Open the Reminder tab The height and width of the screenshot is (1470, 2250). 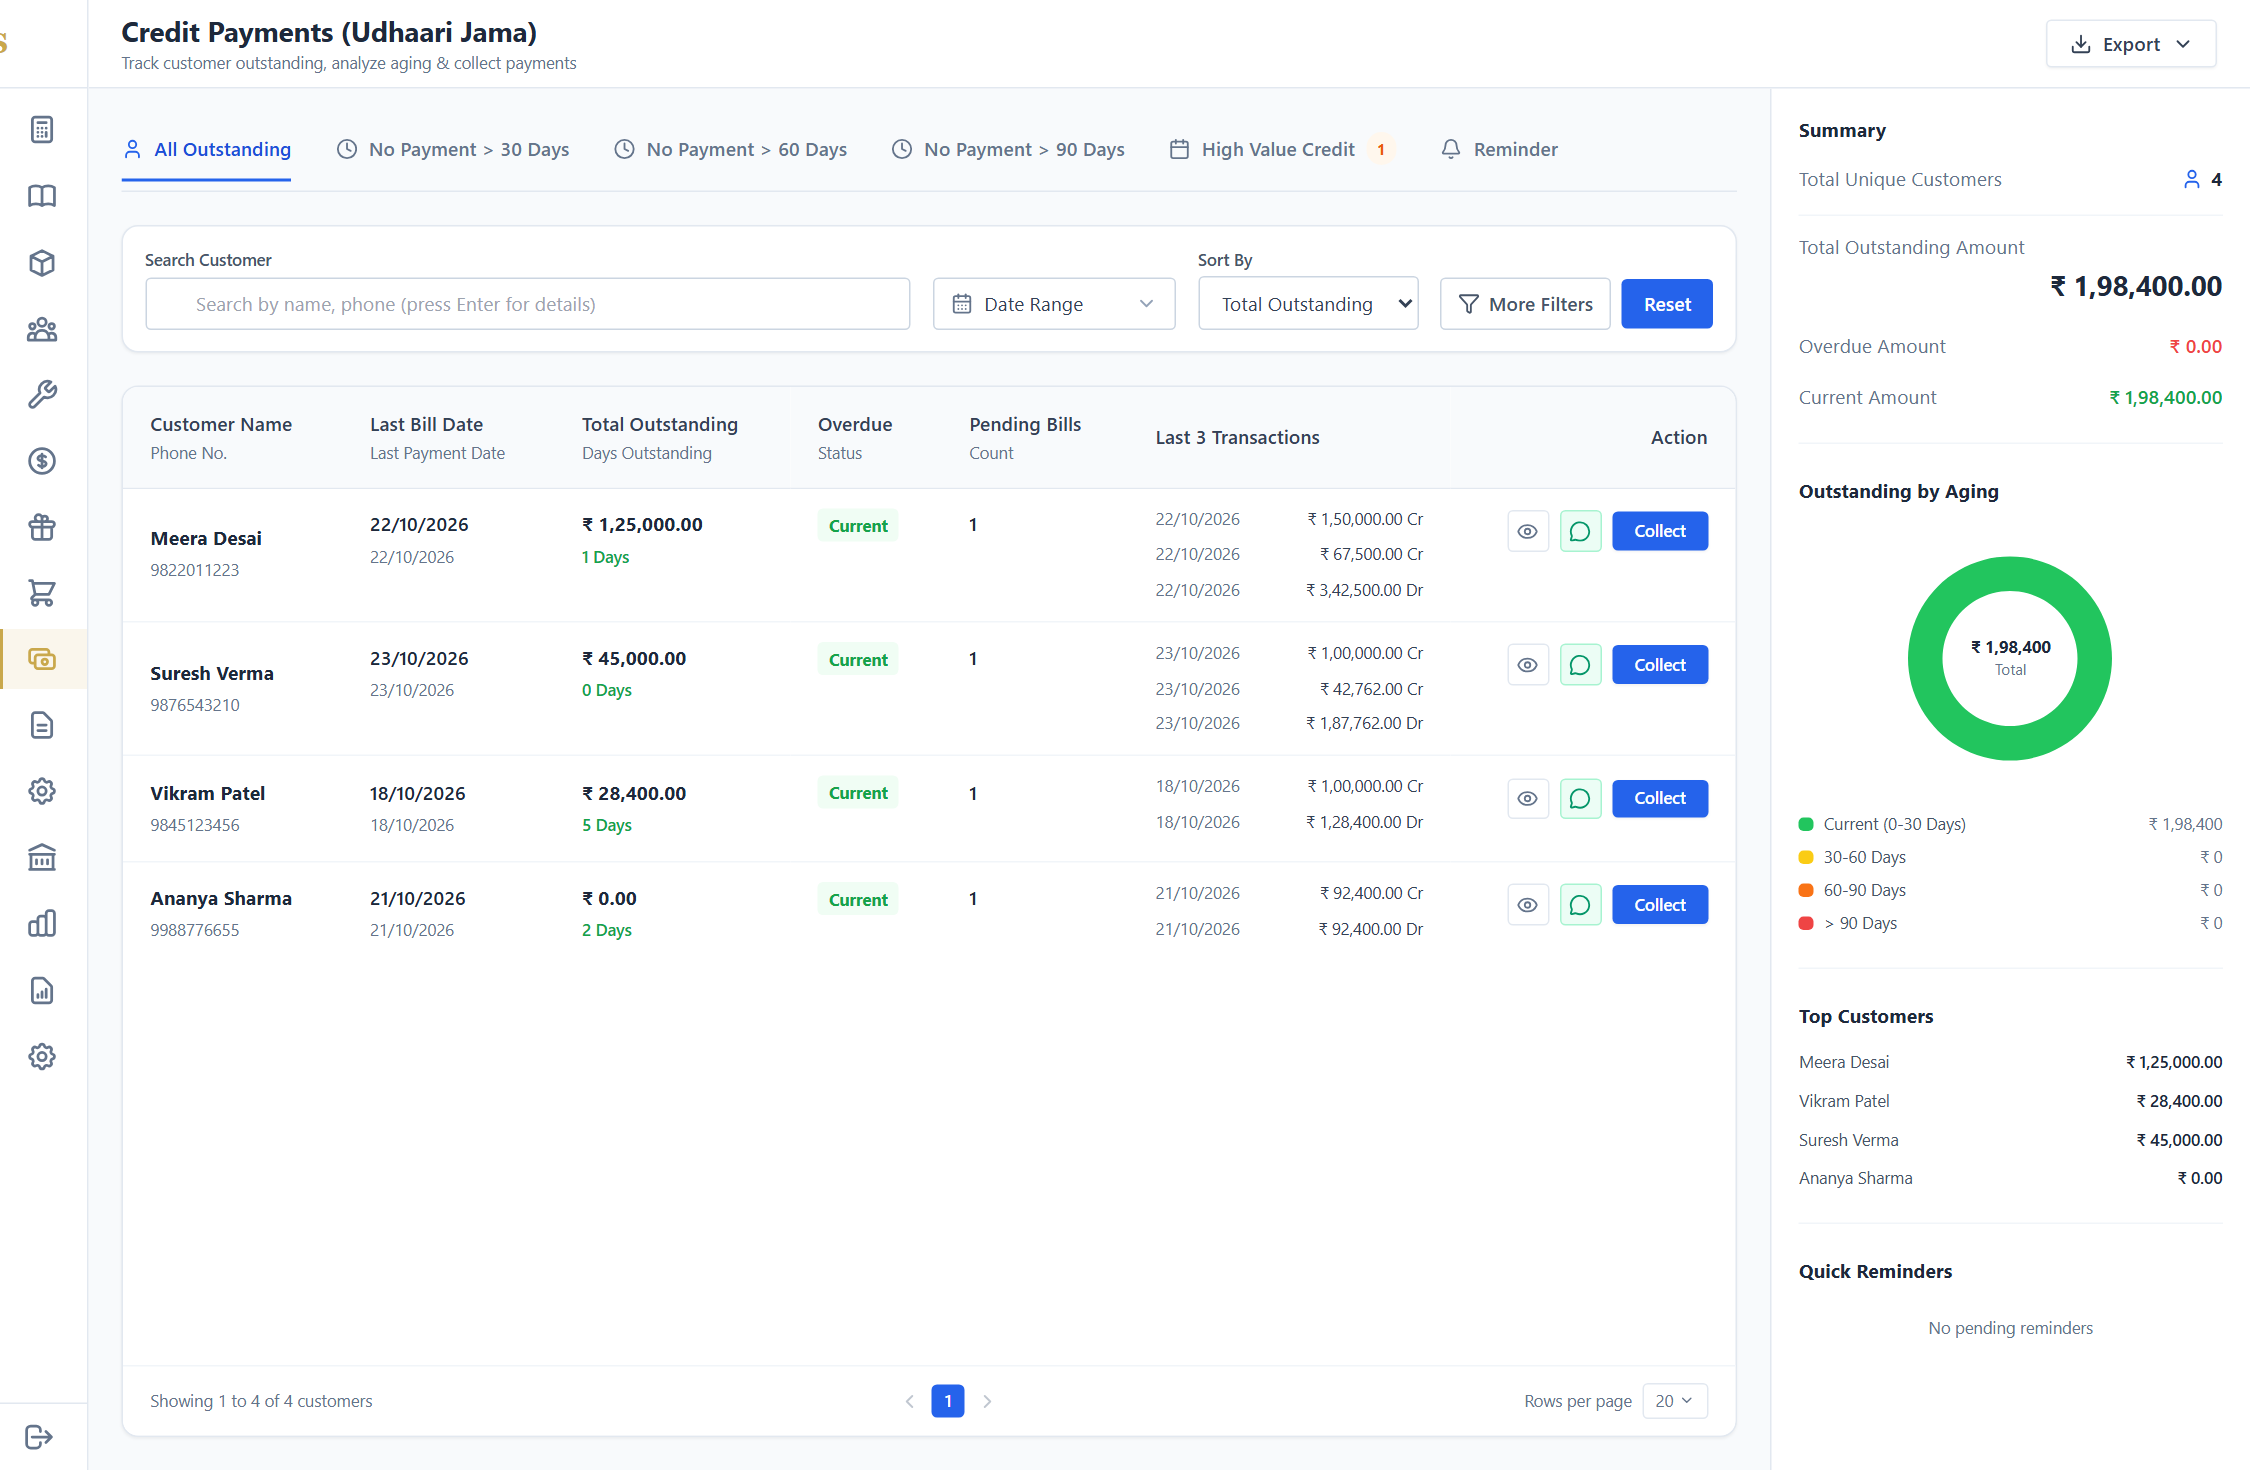pyautogui.click(x=1499, y=149)
